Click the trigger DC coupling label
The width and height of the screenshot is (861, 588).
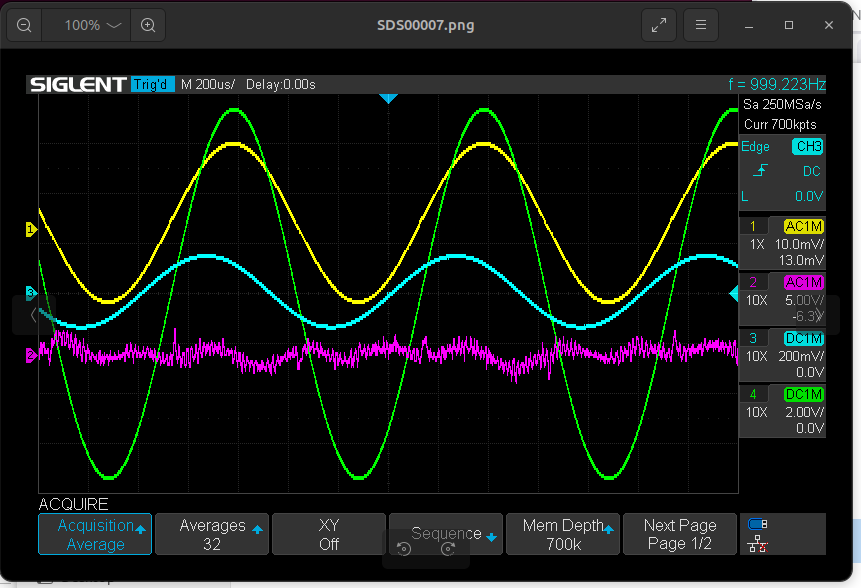(812, 171)
